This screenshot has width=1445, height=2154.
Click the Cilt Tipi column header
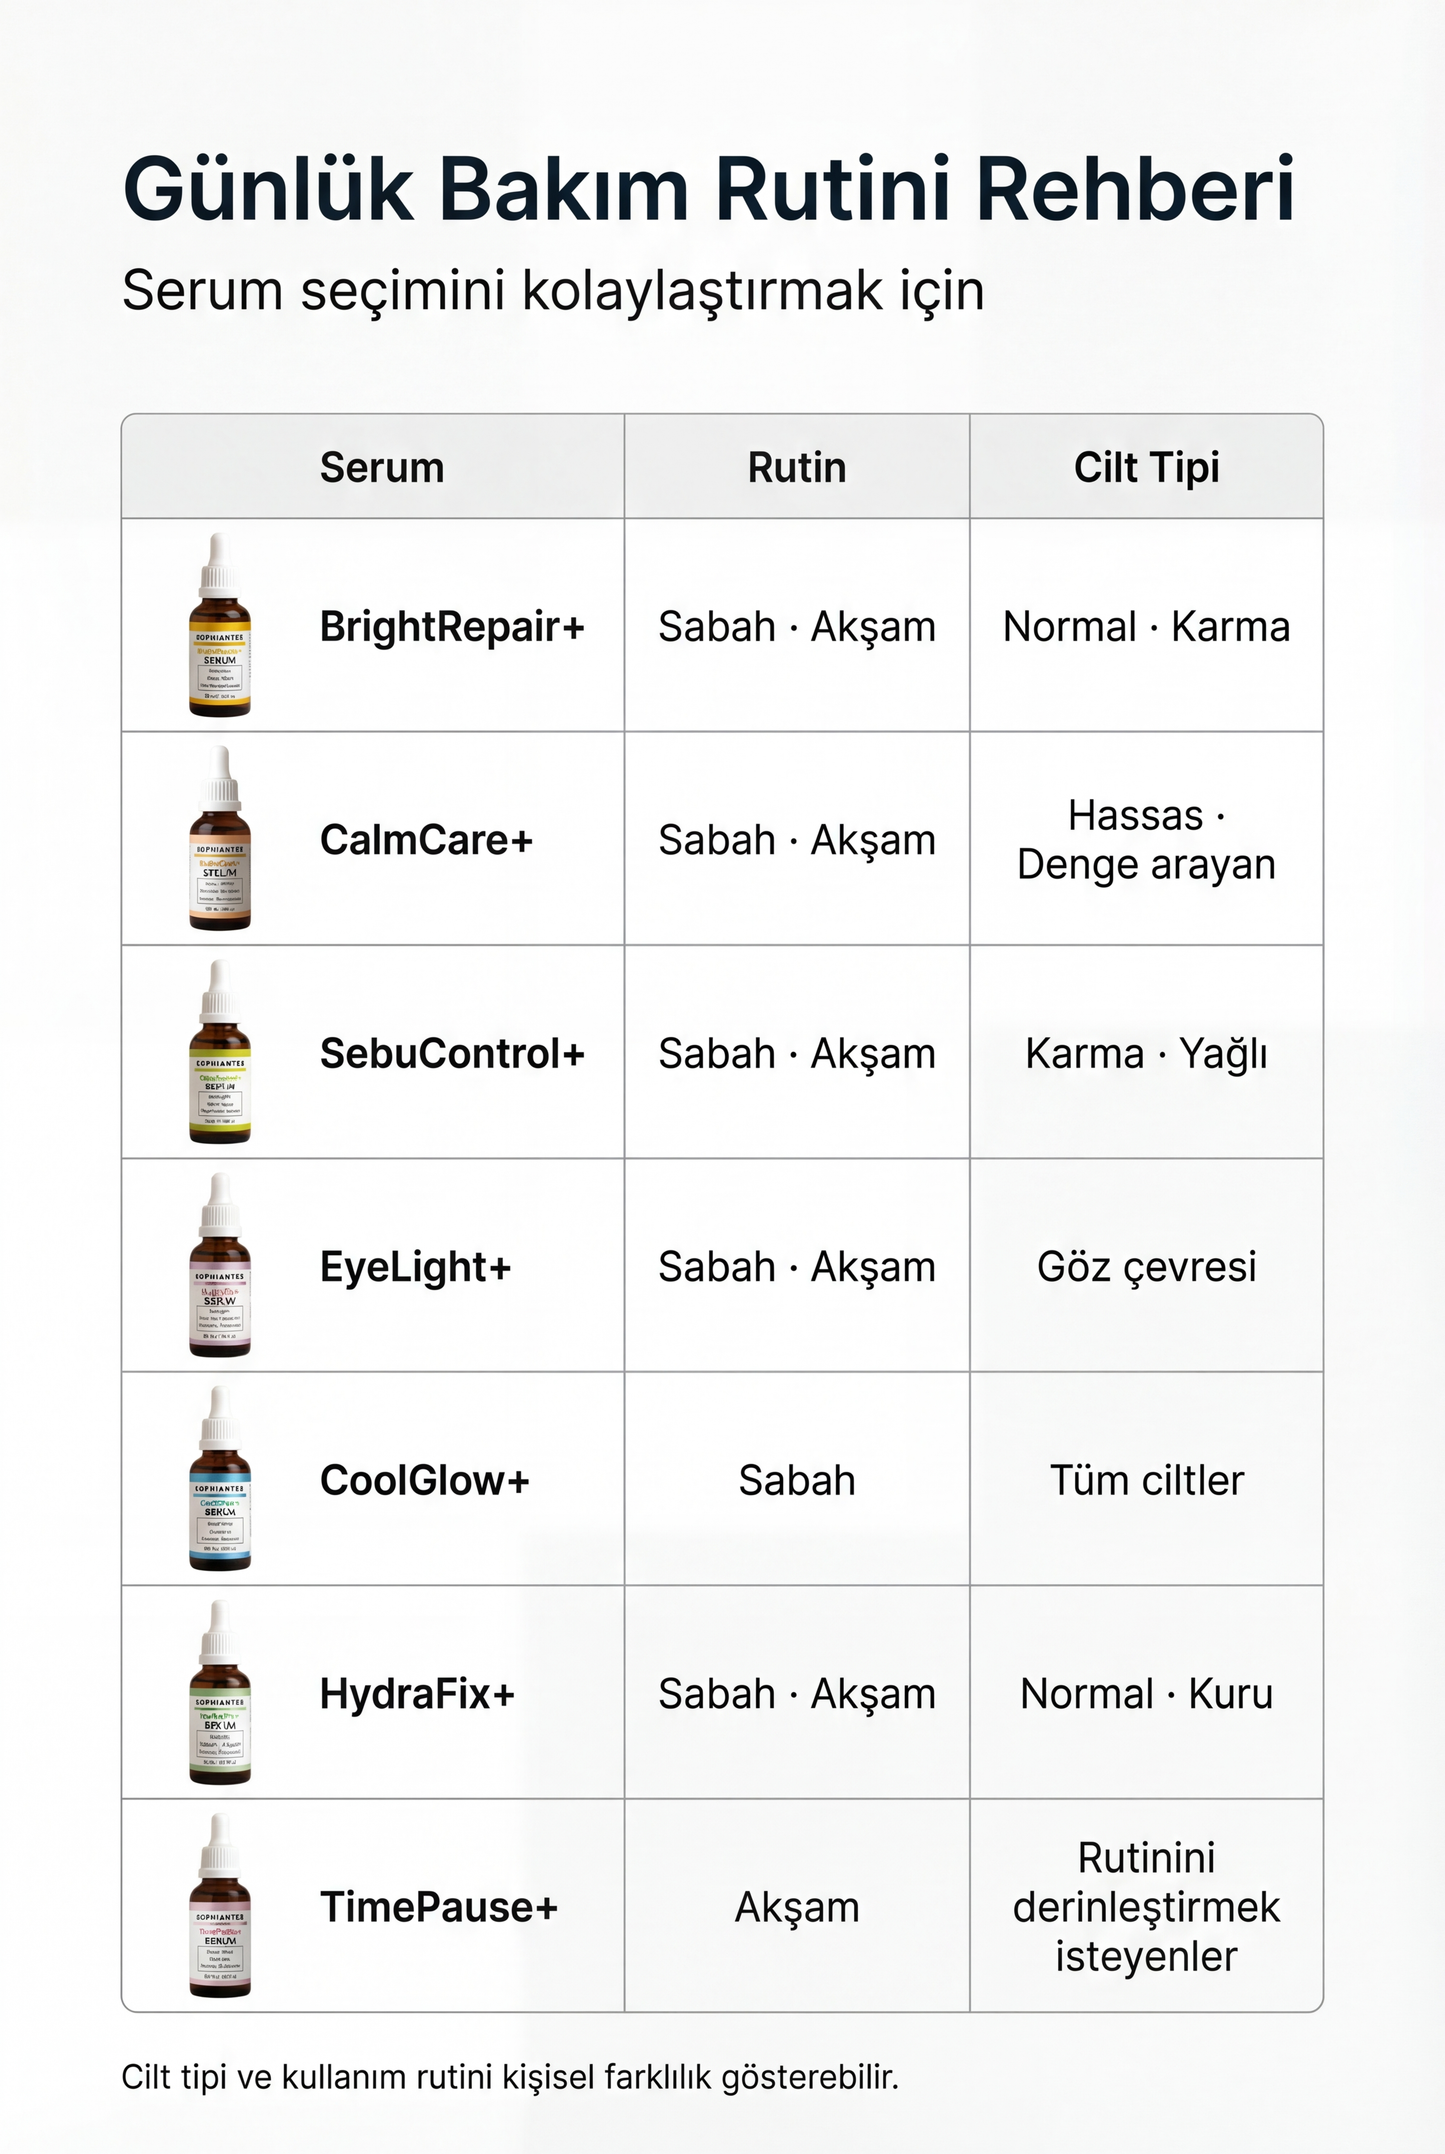pyautogui.click(x=1146, y=467)
